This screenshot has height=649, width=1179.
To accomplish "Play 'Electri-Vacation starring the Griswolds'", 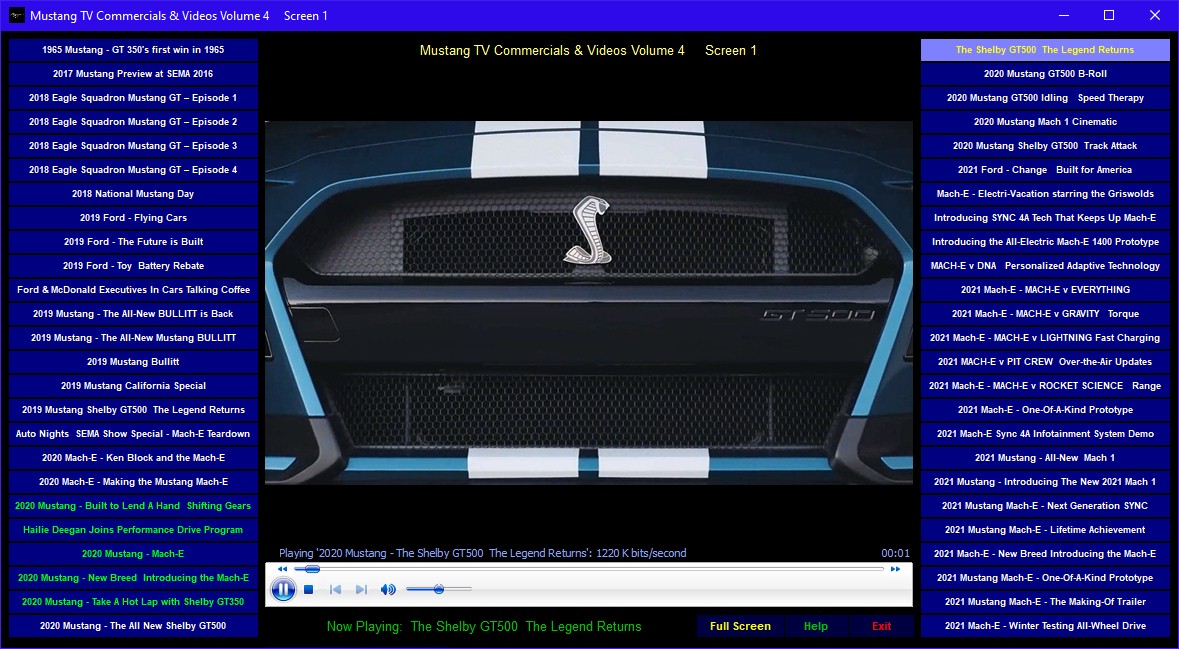I will 1045,194.
